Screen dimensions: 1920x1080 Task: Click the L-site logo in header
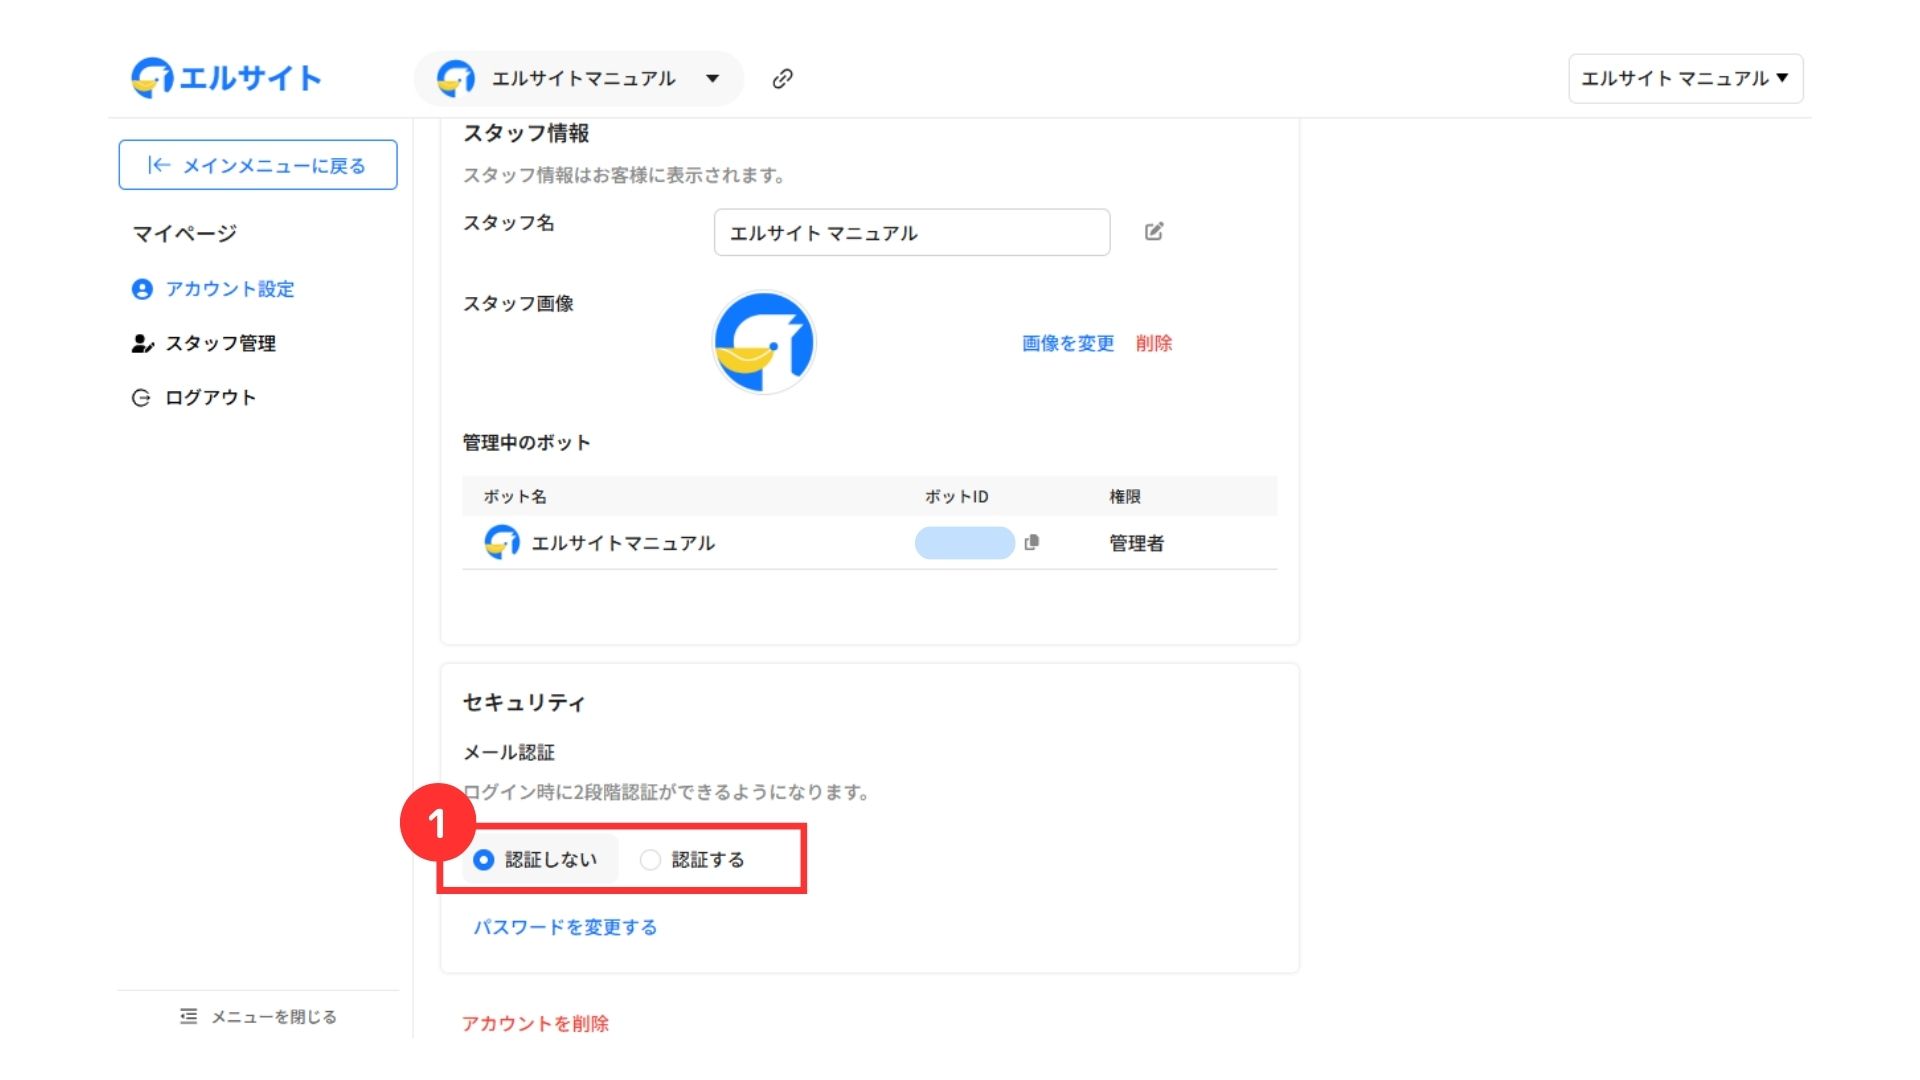(226, 78)
